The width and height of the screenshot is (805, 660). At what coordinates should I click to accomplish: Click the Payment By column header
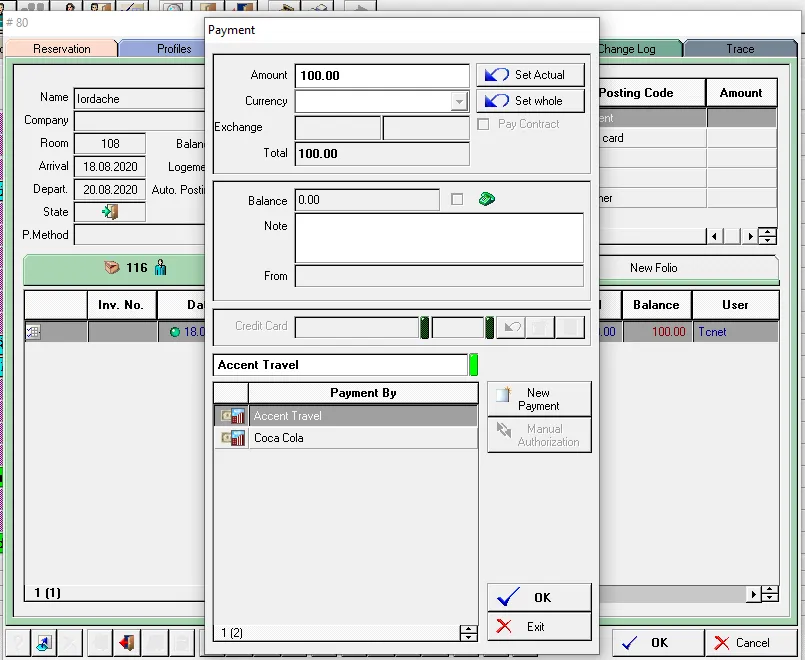pyautogui.click(x=363, y=393)
